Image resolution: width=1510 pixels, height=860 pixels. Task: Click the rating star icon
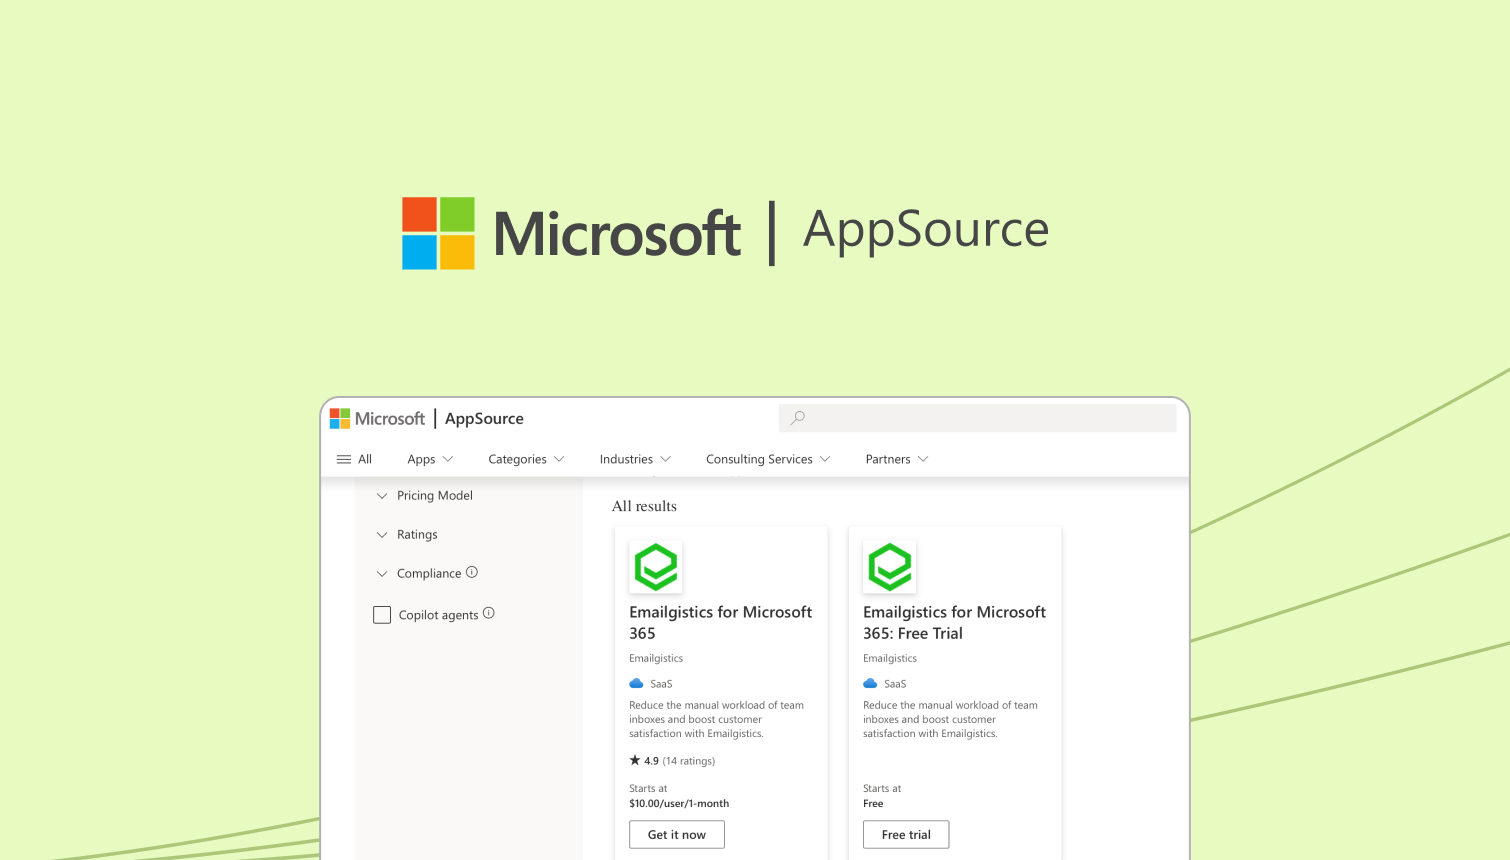[635, 760]
